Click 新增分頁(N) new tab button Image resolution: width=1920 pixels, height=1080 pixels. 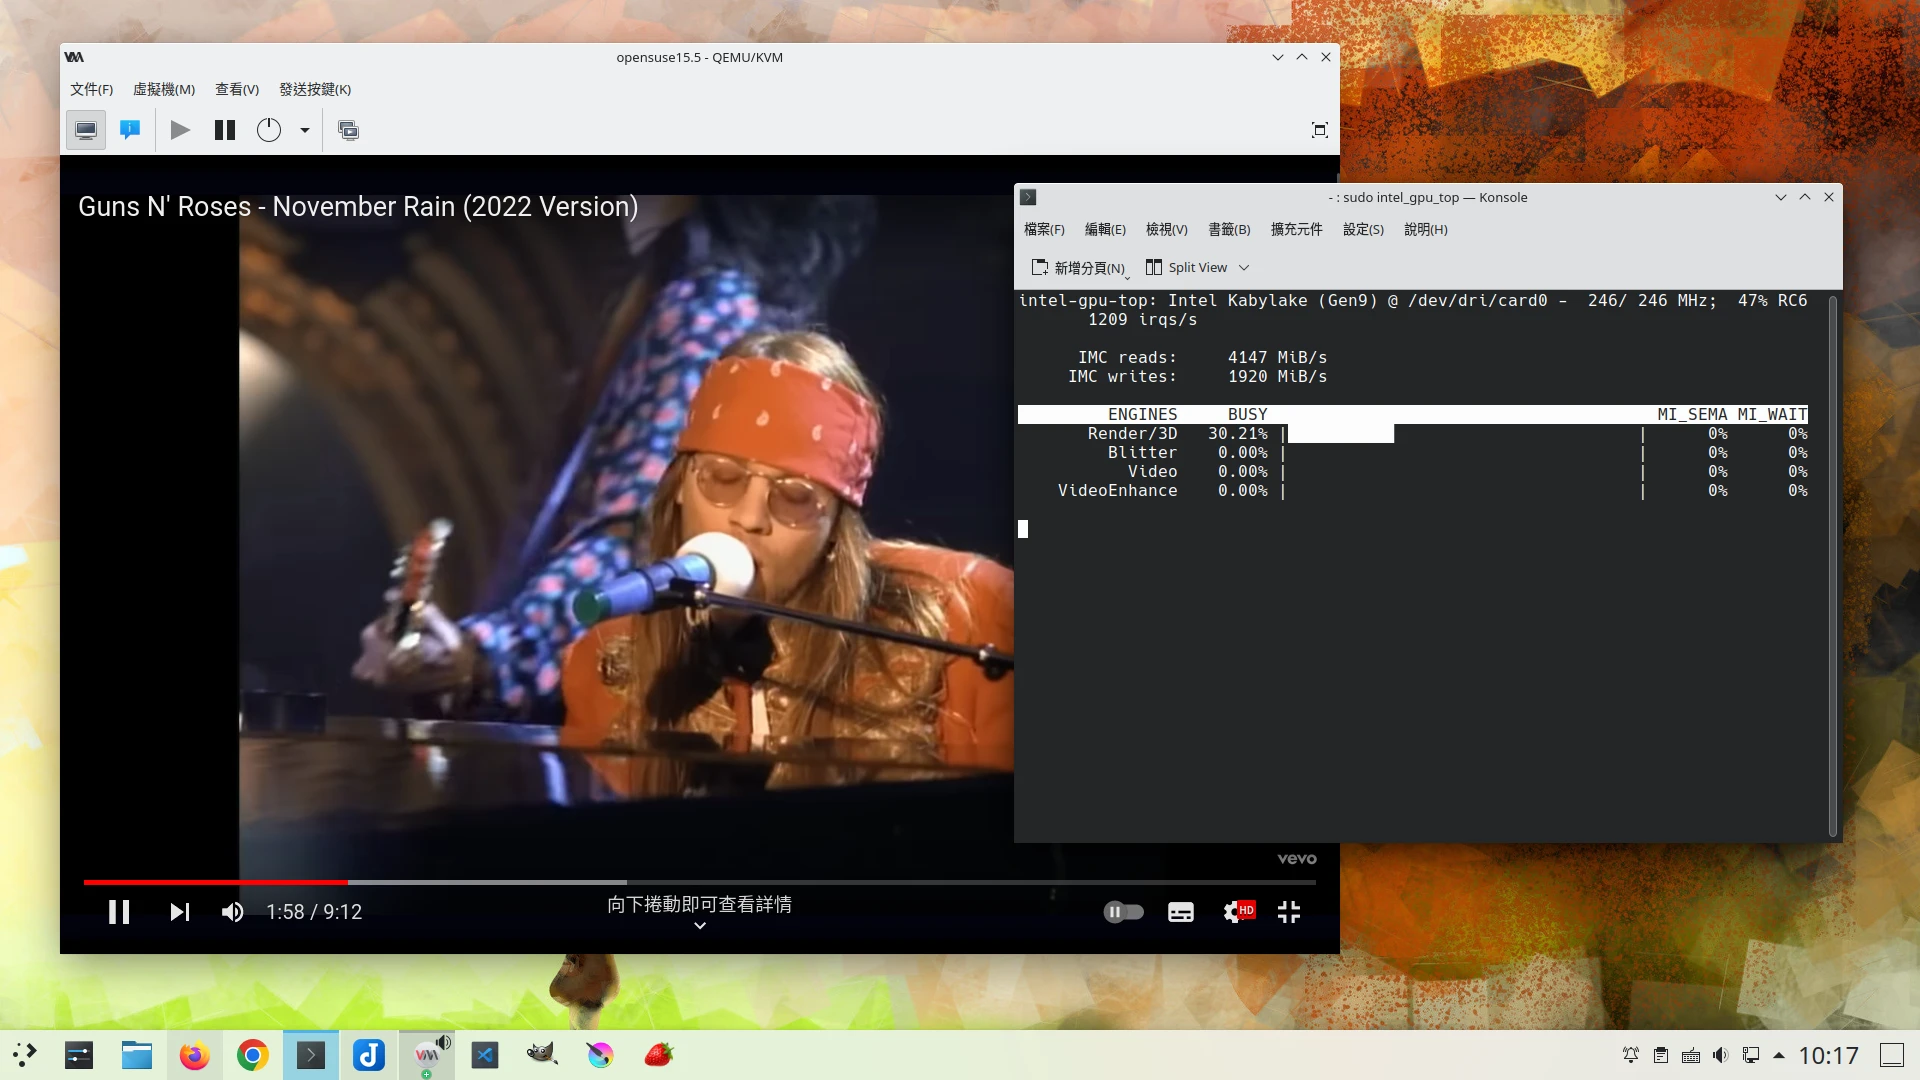pyautogui.click(x=1079, y=268)
